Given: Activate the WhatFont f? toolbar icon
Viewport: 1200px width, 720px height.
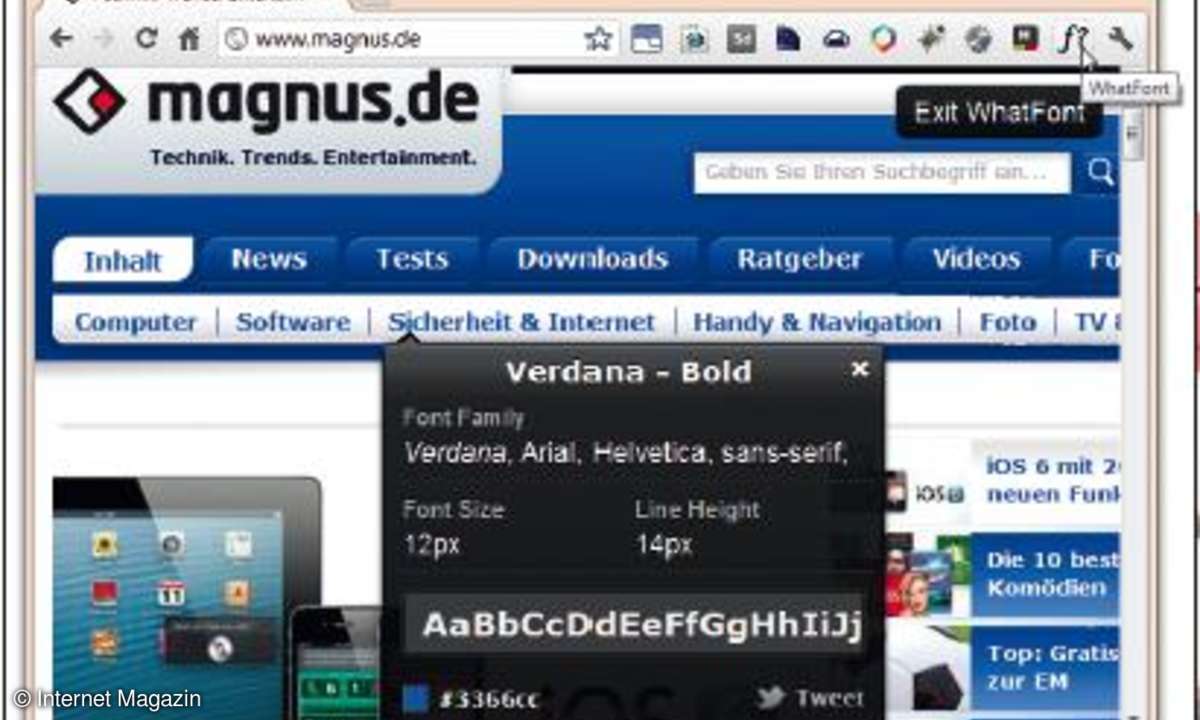Looking at the screenshot, I should click(1073, 40).
